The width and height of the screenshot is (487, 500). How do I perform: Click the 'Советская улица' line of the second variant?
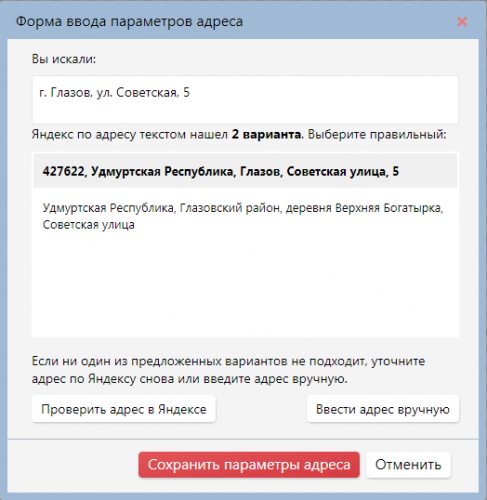pyautogui.click(x=88, y=225)
